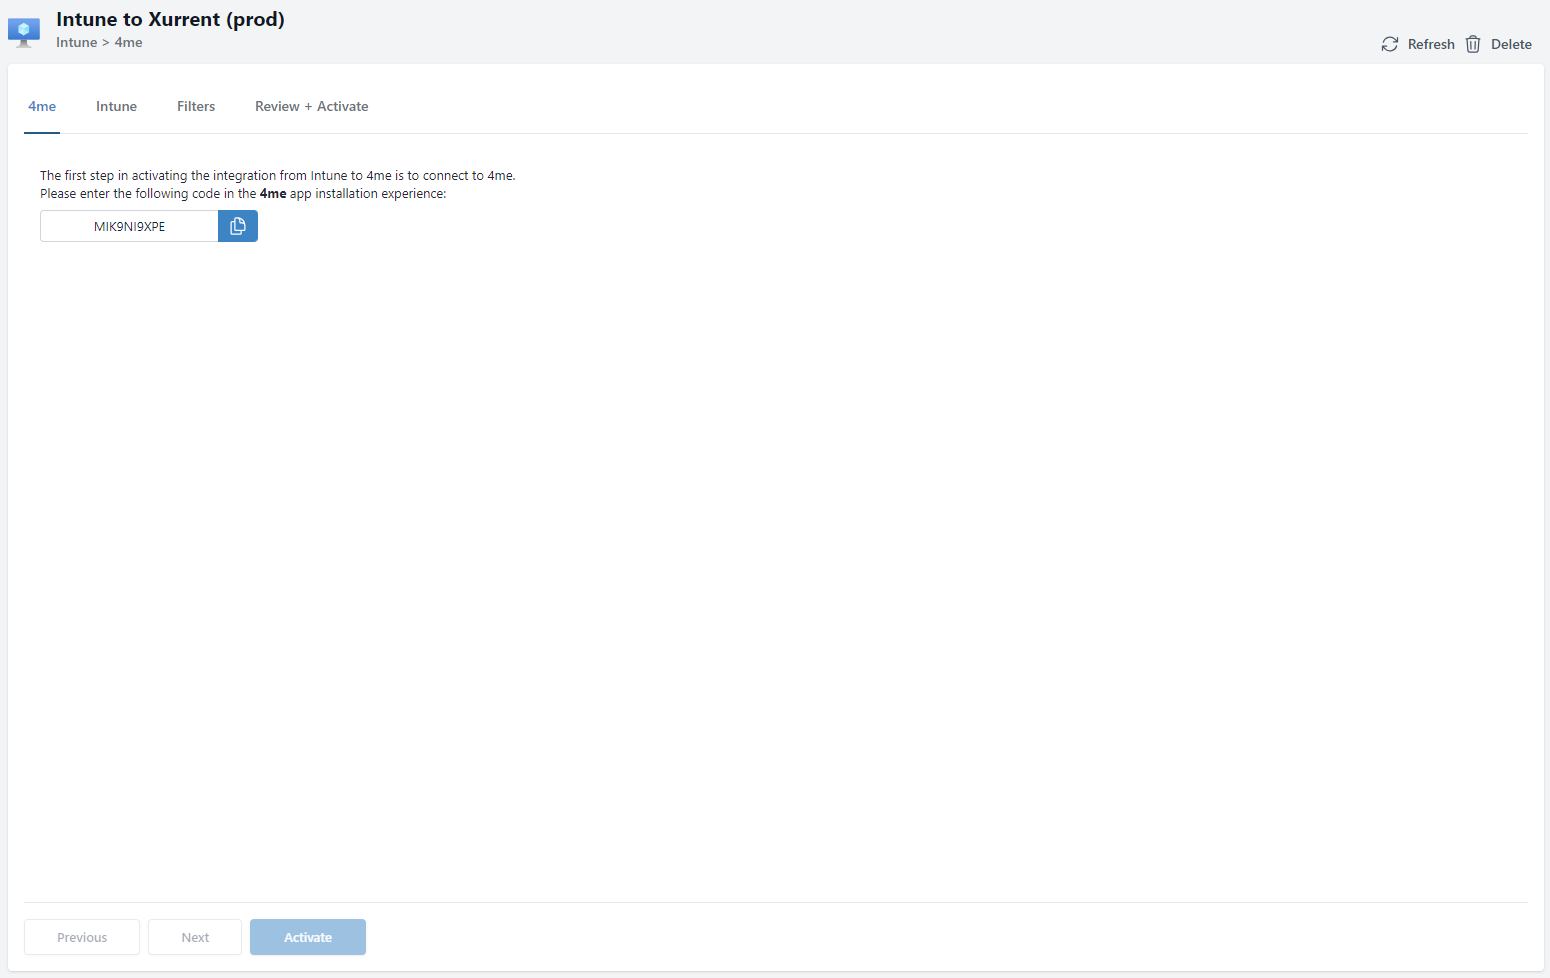The image size is (1550, 978).
Task: Click the blue monitor integration icon
Action: pyautogui.click(x=24, y=32)
